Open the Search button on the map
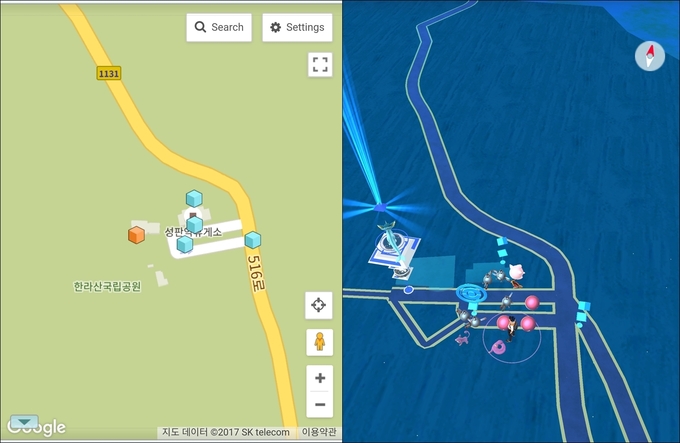The width and height of the screenshot is (680, 443). tap(219, 27)
